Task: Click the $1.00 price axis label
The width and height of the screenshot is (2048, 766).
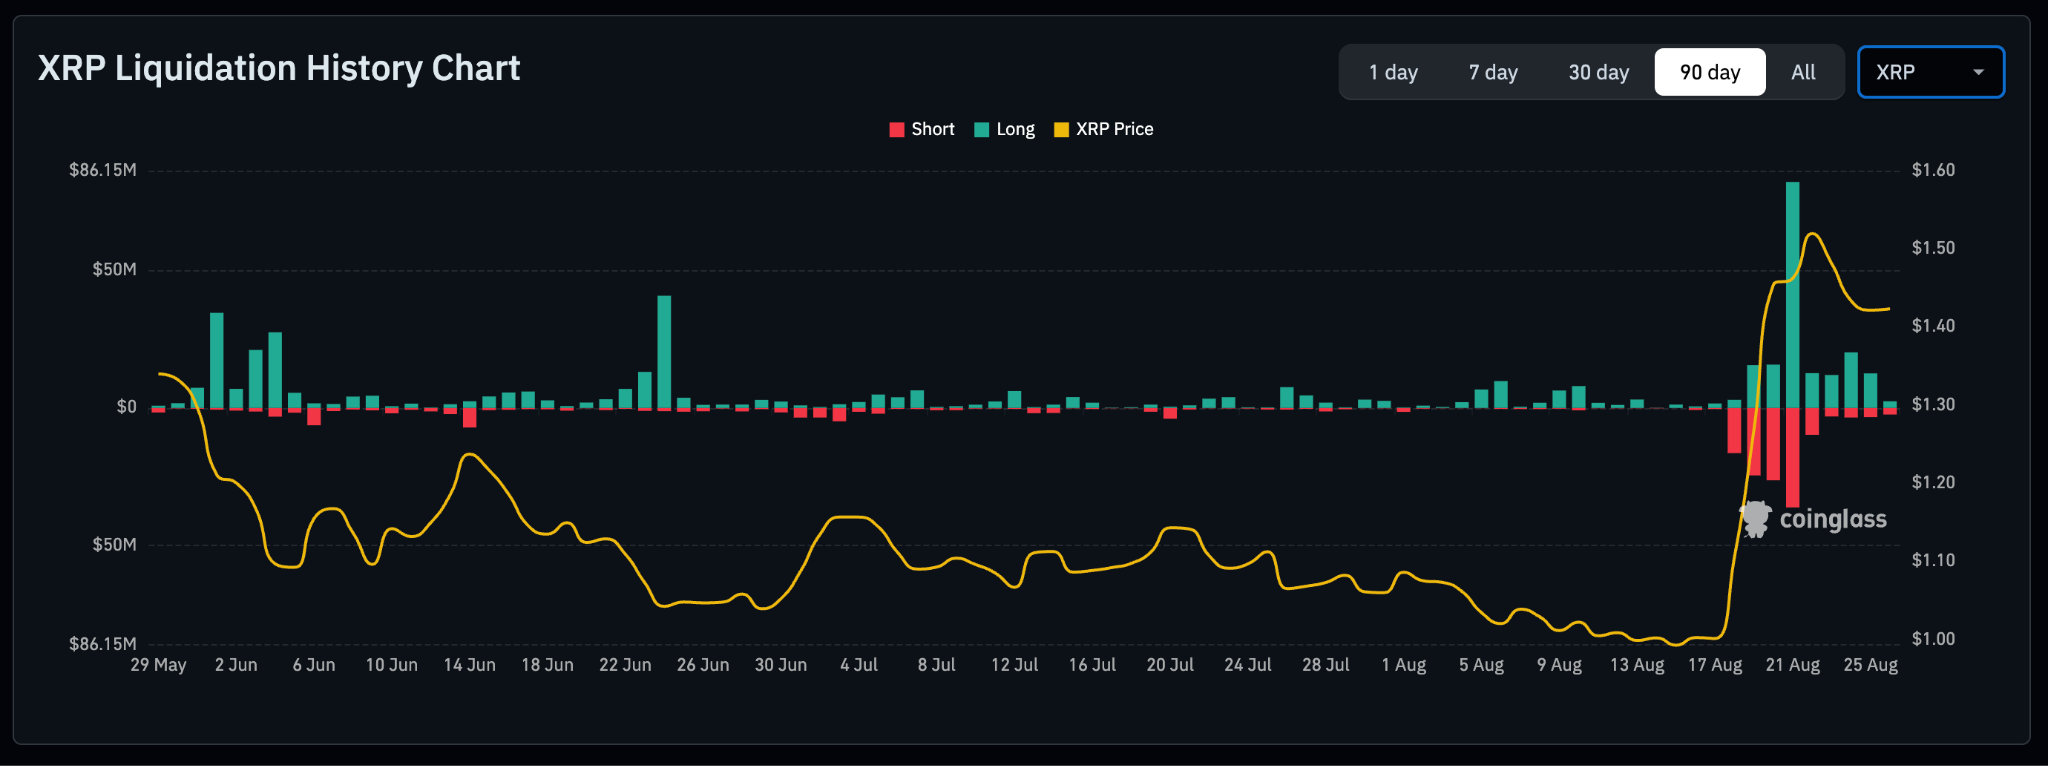Action: tap(1933, 639)
